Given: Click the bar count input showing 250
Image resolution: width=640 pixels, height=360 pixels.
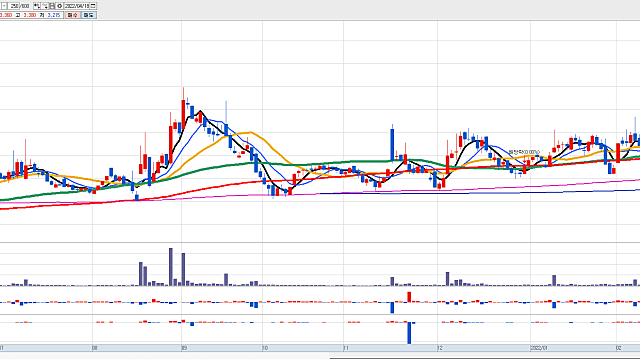Looking at the screenshot, I should pyautogui.click(x=14, y=6).
